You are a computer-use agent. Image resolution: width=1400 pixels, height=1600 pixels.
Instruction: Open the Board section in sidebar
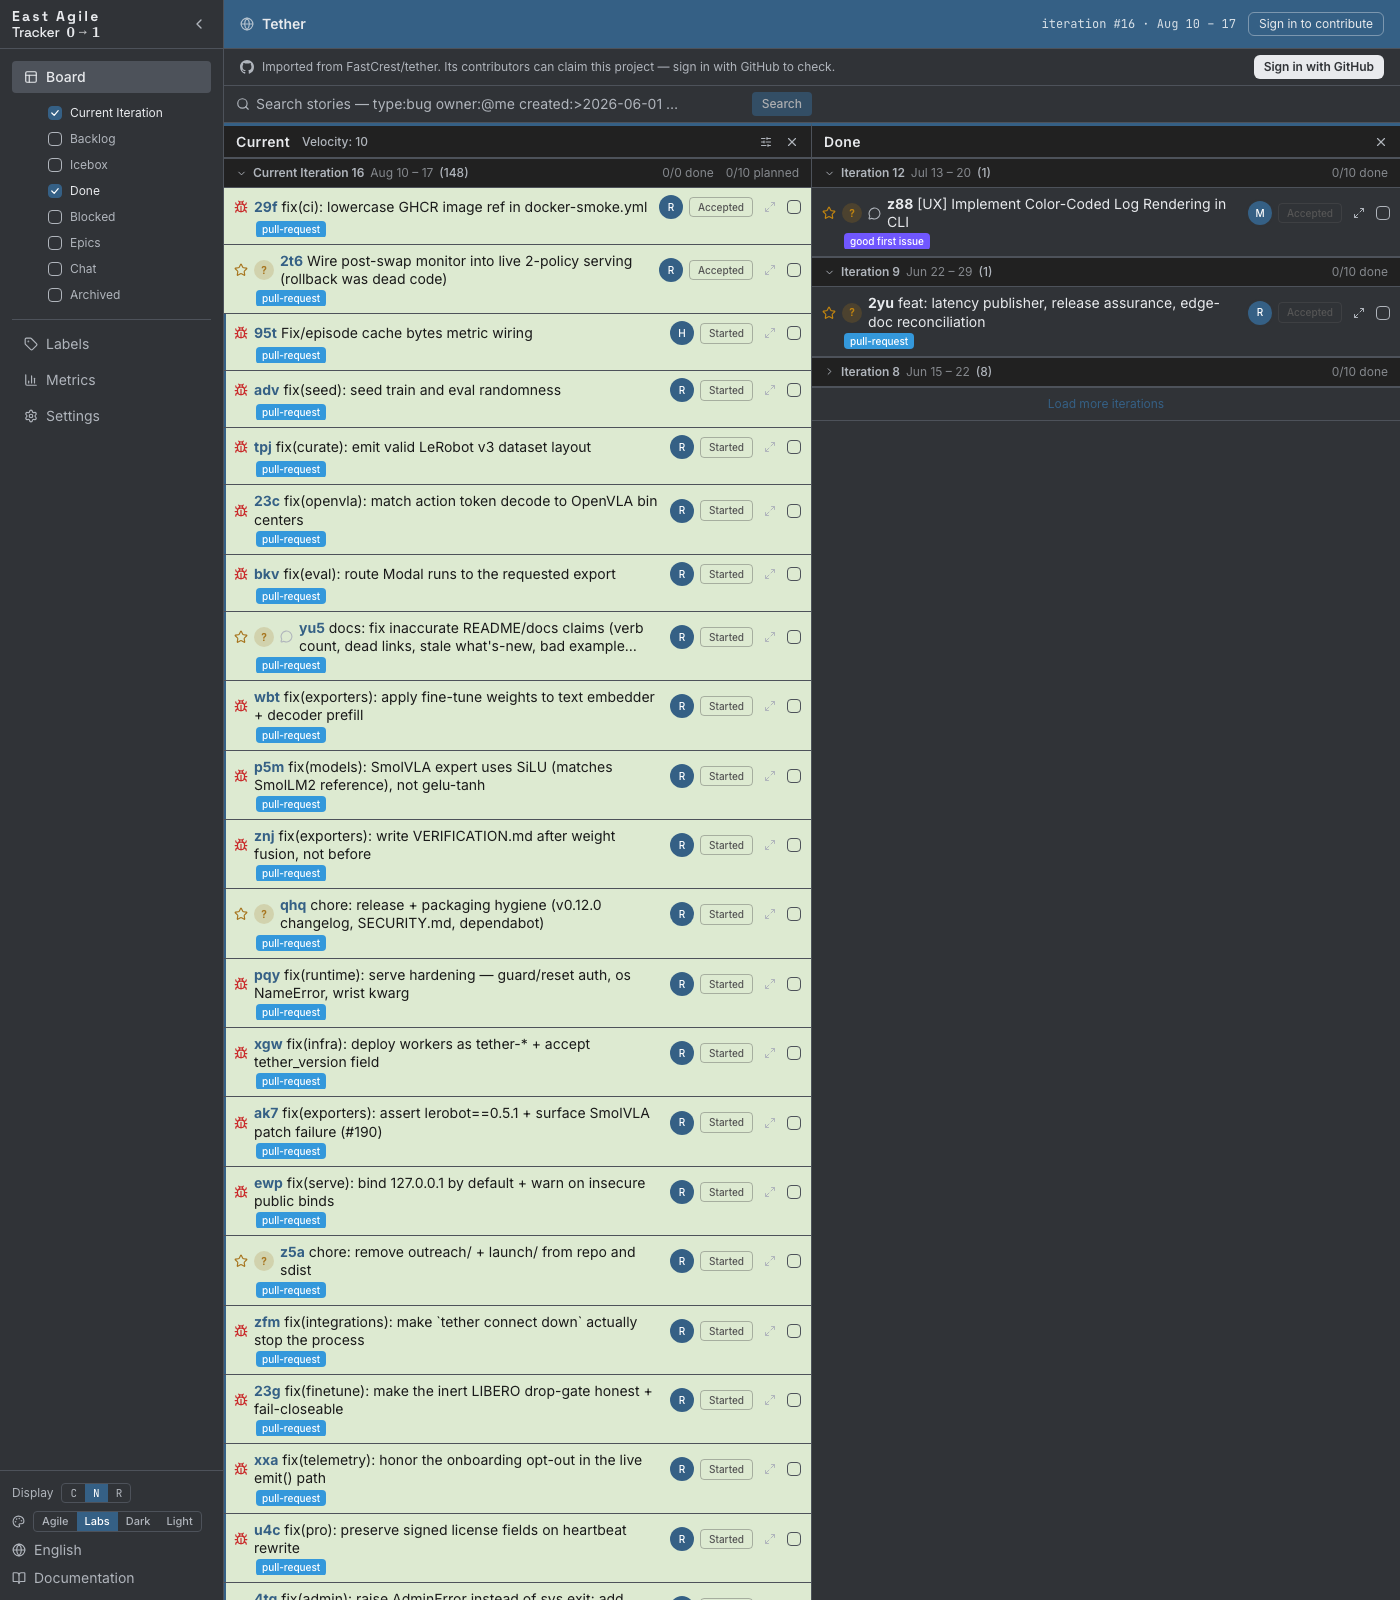111,77
